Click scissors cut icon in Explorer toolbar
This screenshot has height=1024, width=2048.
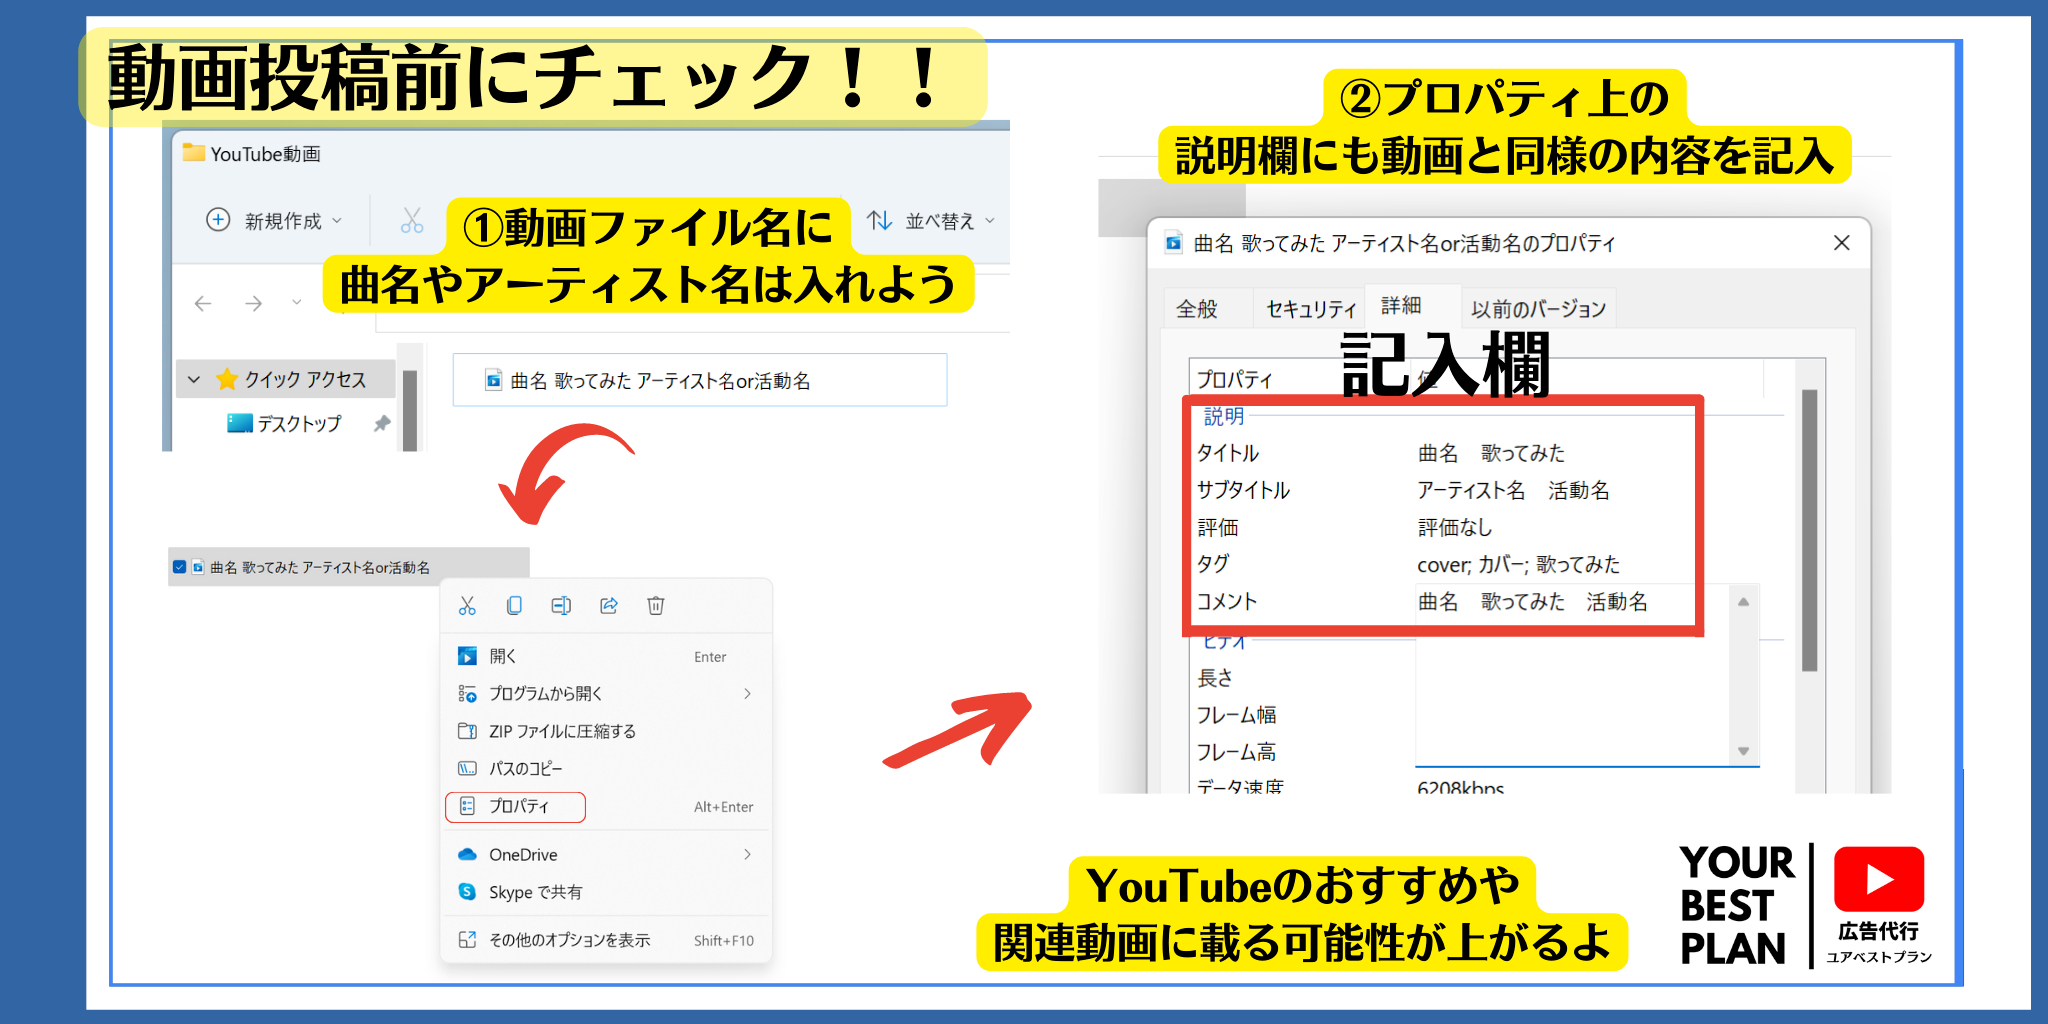(x=412, y=220)
